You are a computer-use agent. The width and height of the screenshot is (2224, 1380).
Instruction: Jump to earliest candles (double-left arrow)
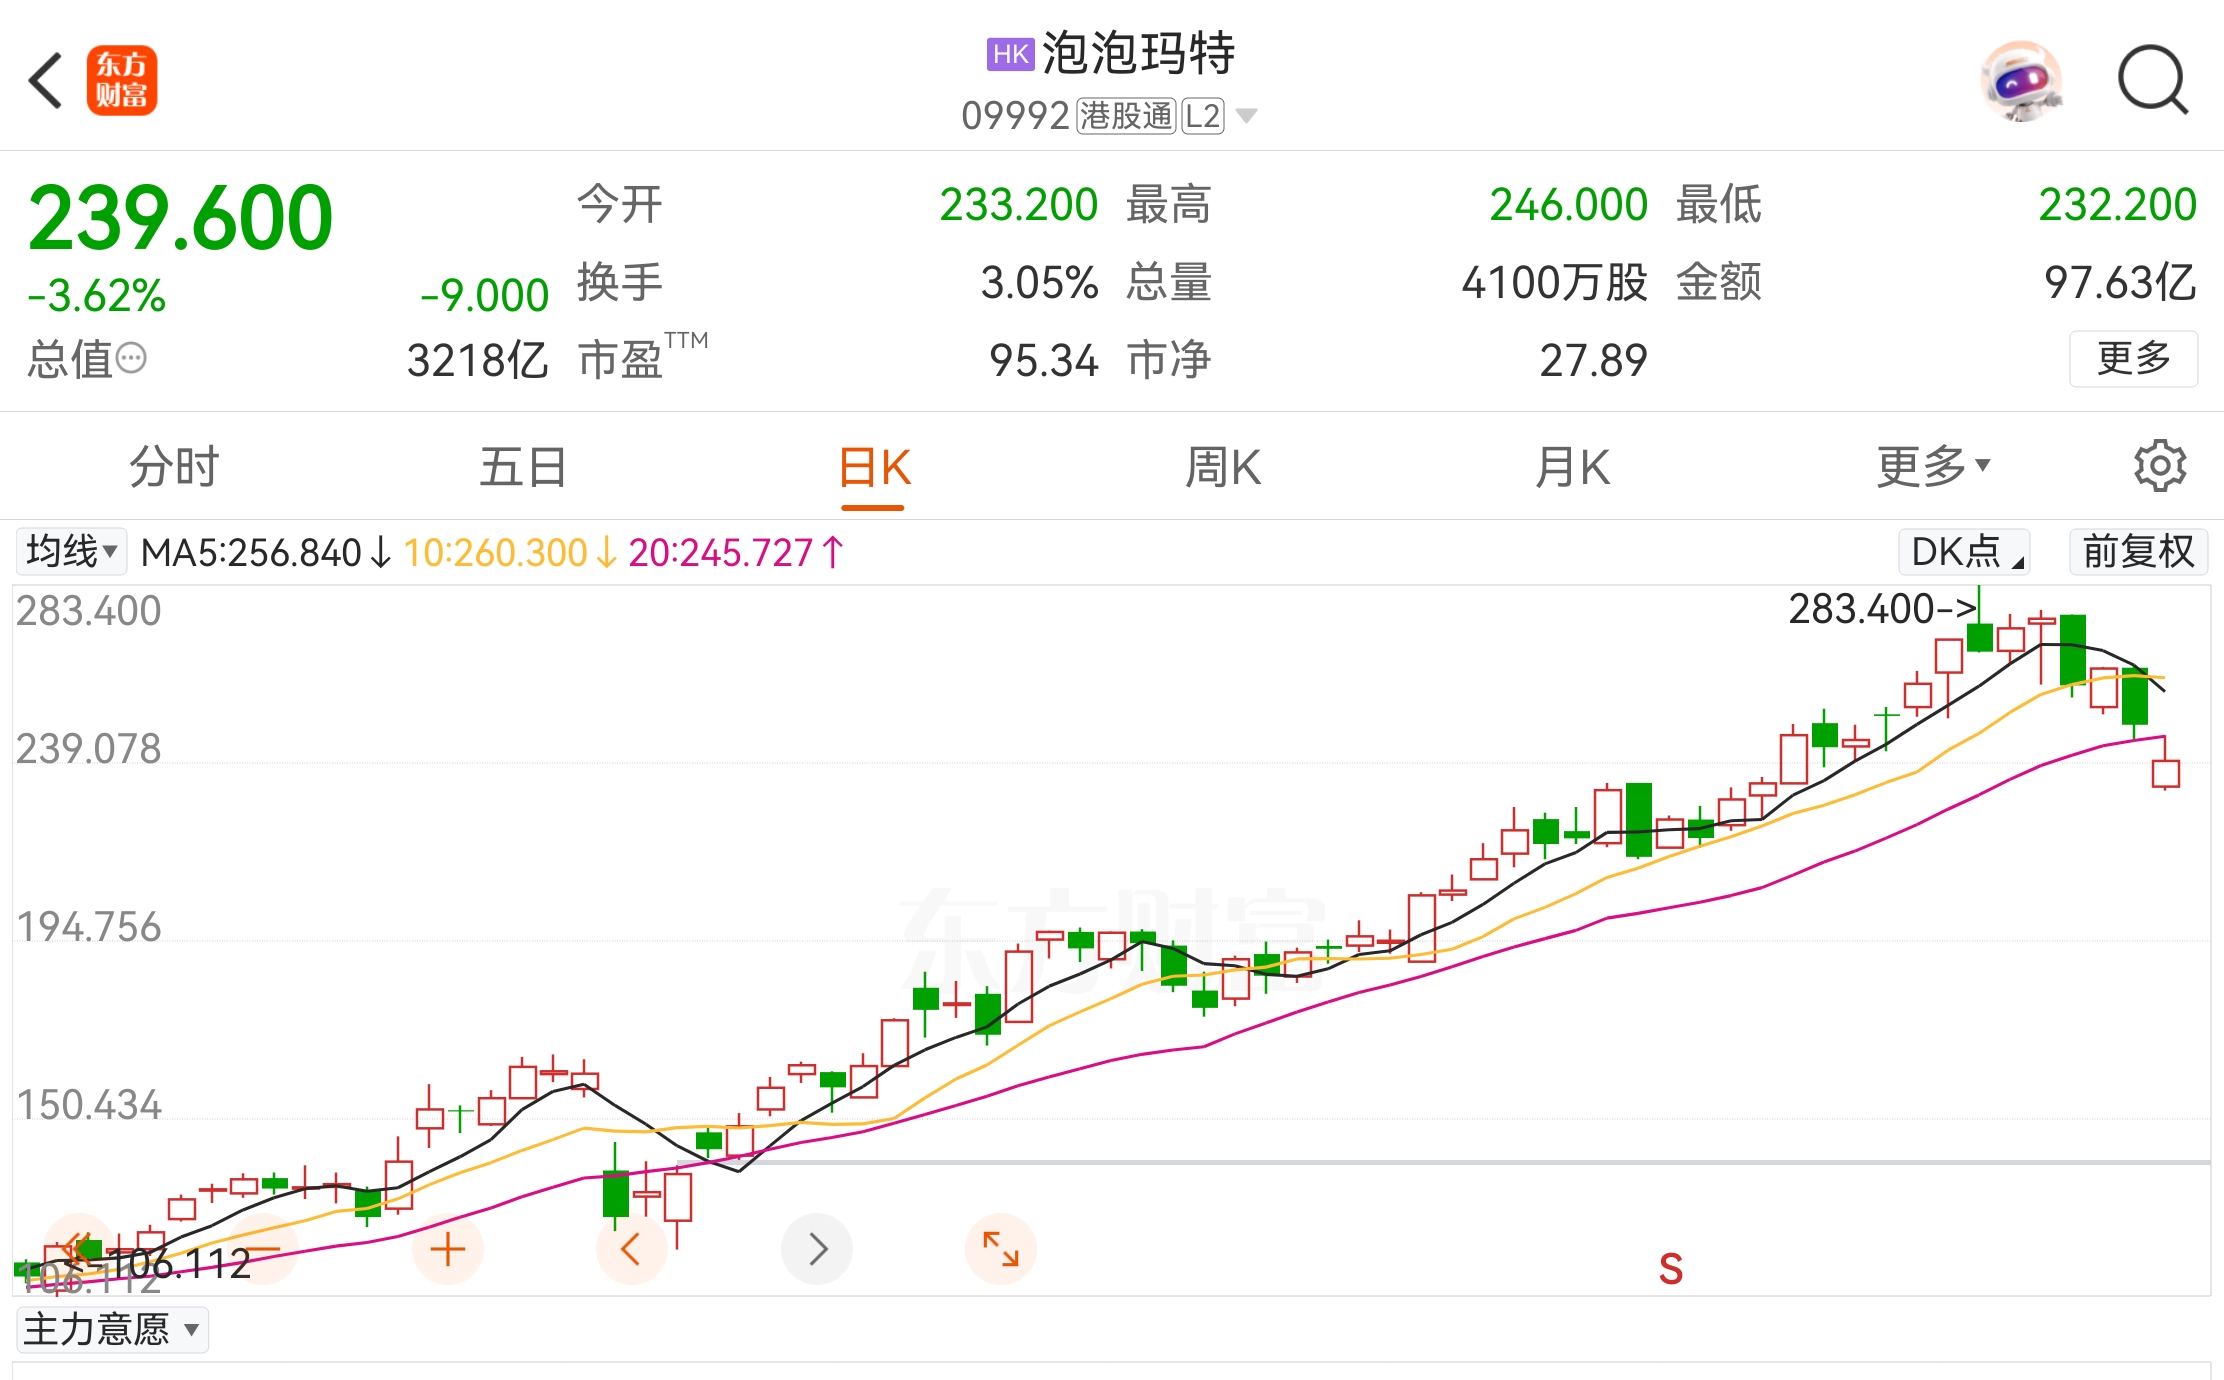(x=79, y=1249)
